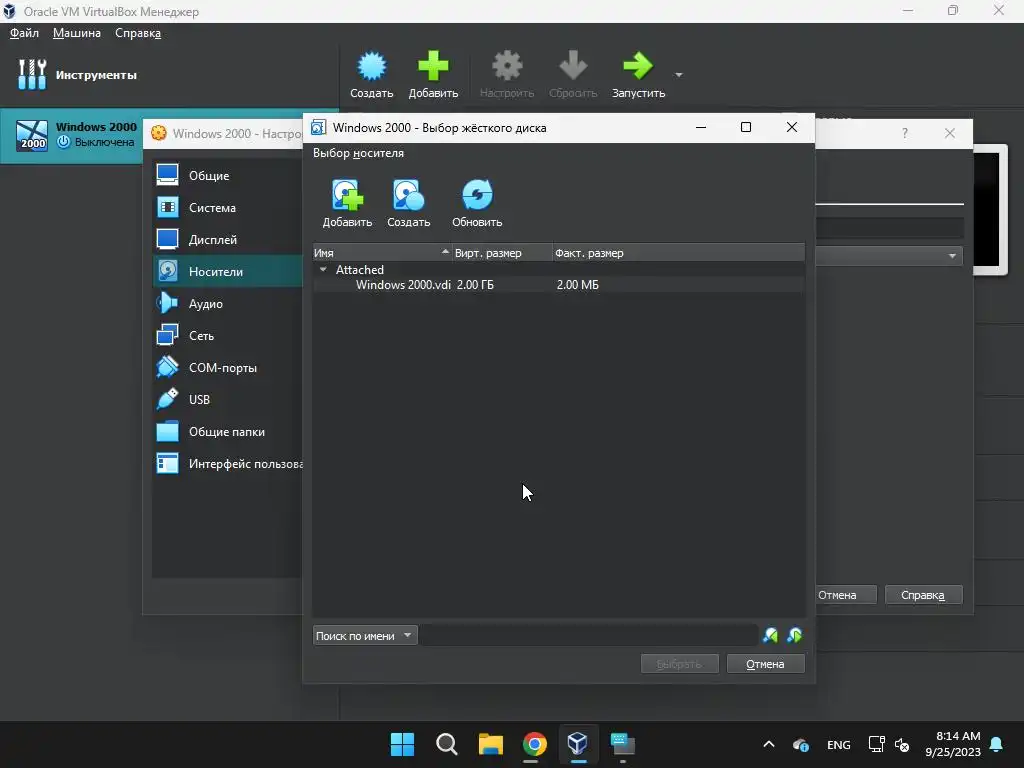This screenshot has height=768, width=1024.
Task: Open the Запустить dropdown arrow
Action: (679, 75)
